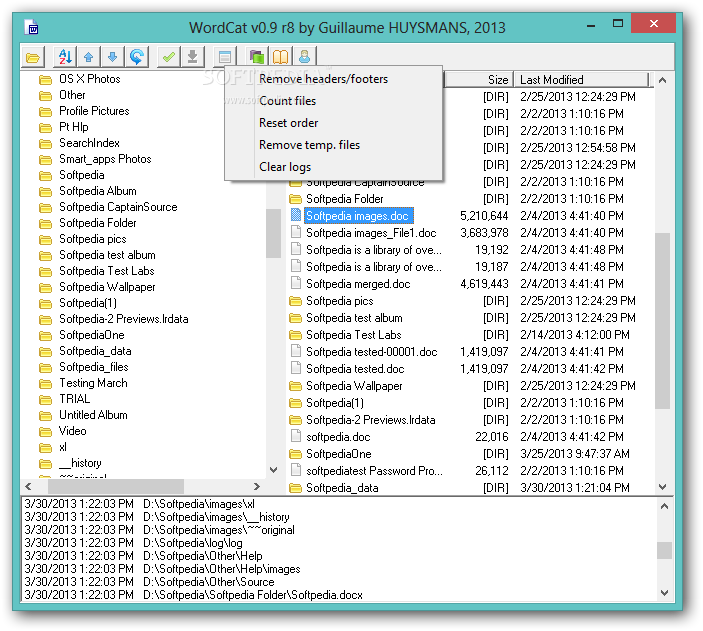
Task: Select SoftpediaOne folder in file list
Action: click(x=338, y=454)
